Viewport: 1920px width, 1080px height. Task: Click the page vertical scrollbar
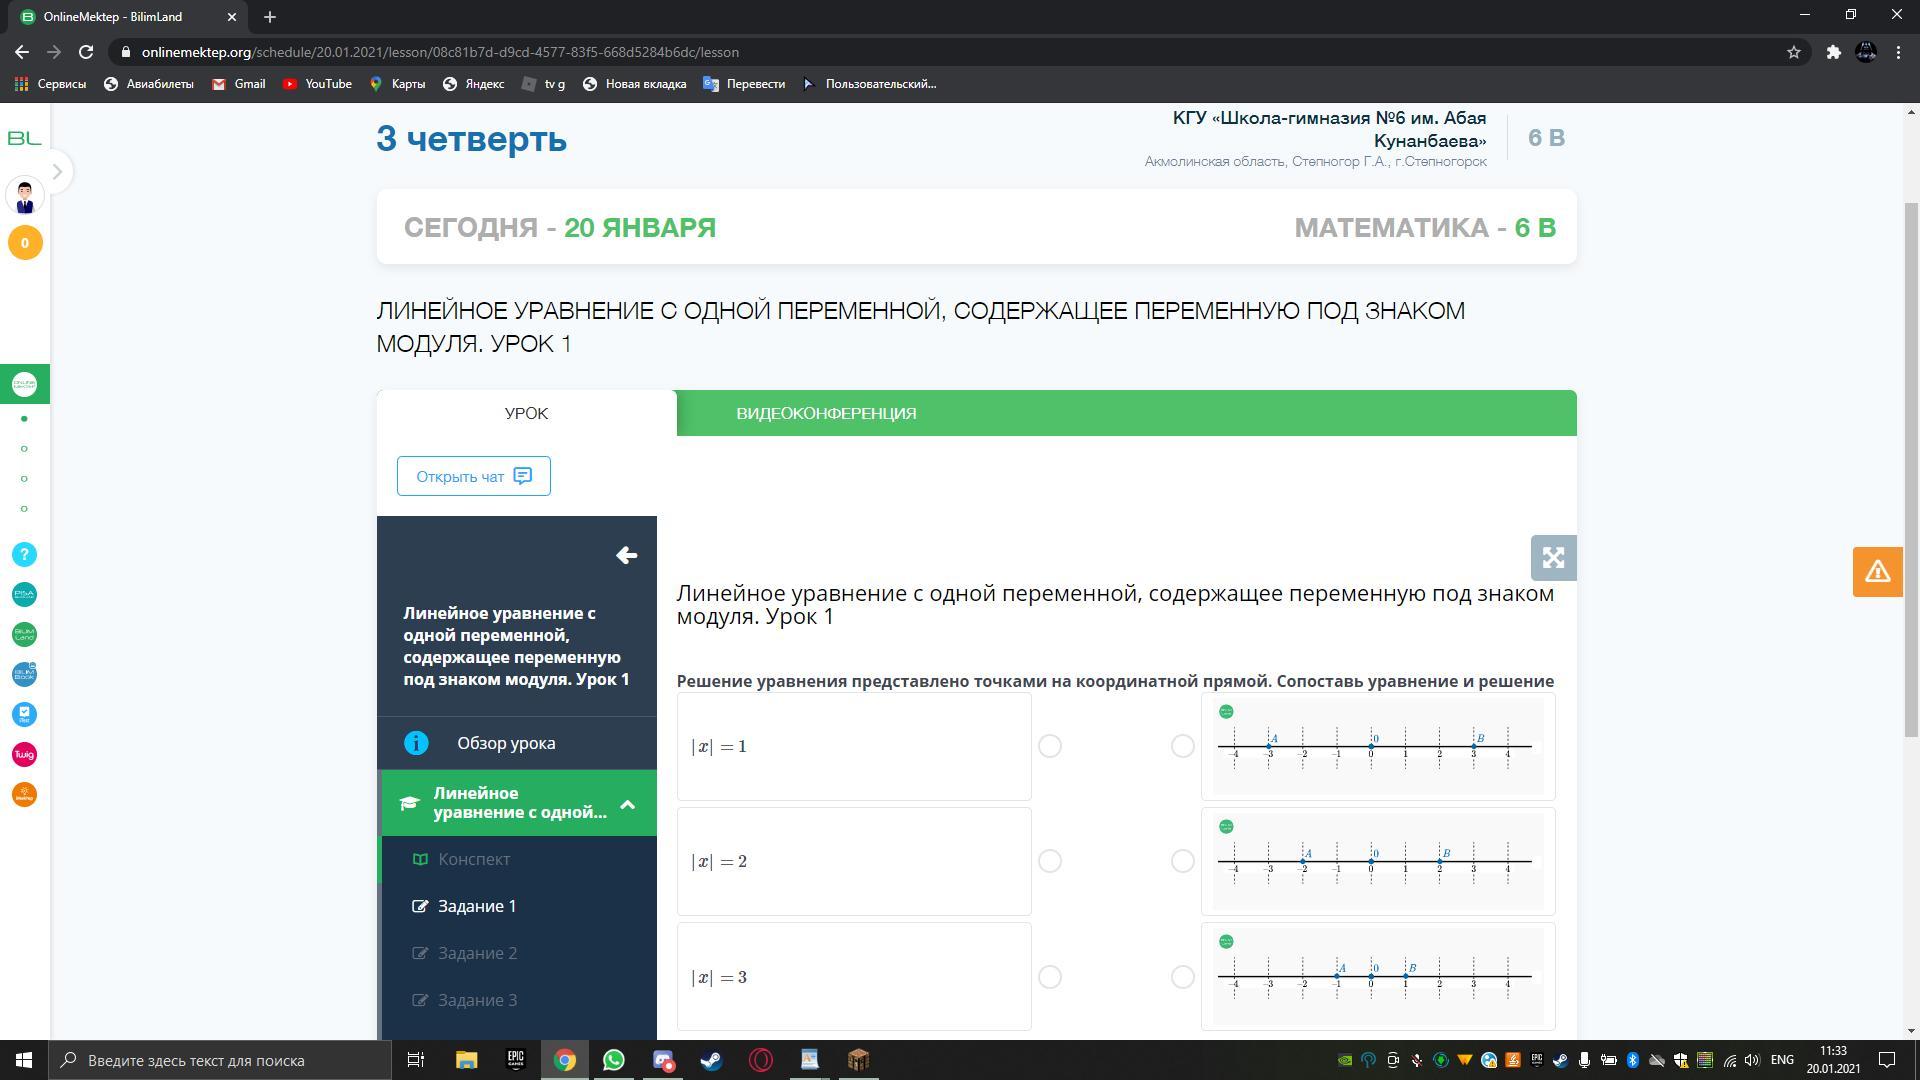tap(1911, 470)
